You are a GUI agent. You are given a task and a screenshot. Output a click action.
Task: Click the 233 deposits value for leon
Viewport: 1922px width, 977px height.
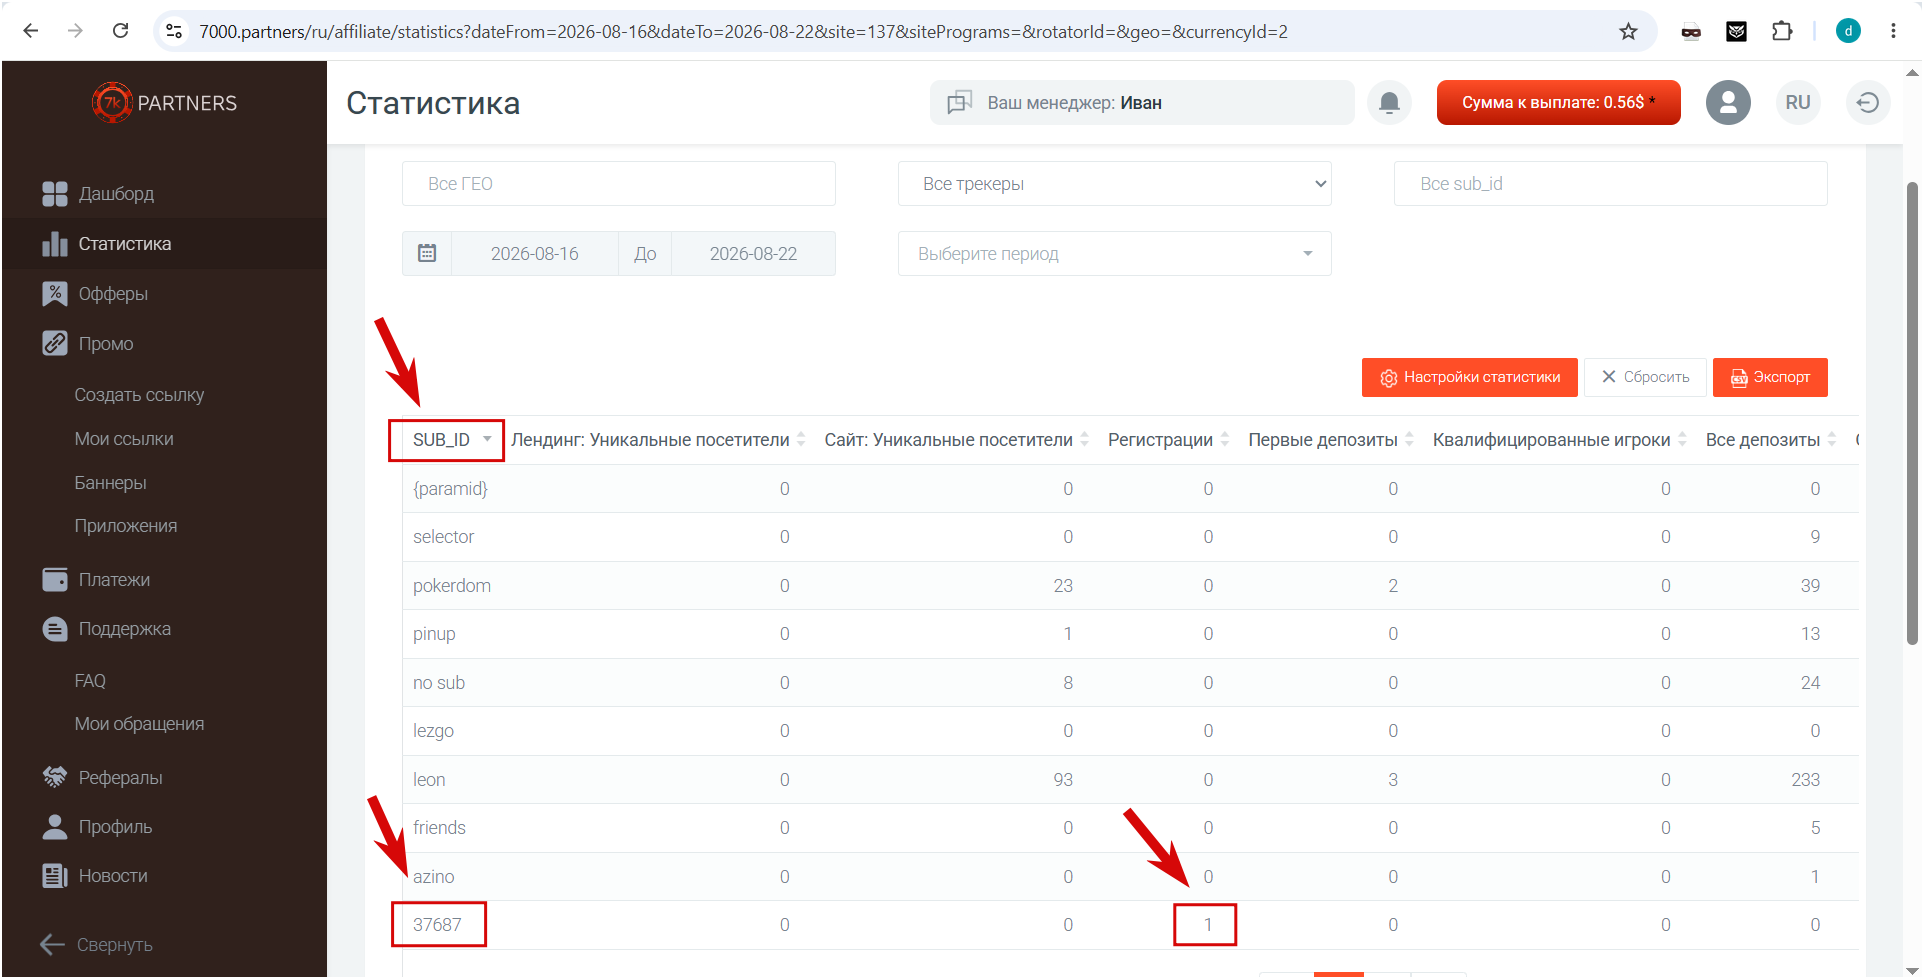1805,779
